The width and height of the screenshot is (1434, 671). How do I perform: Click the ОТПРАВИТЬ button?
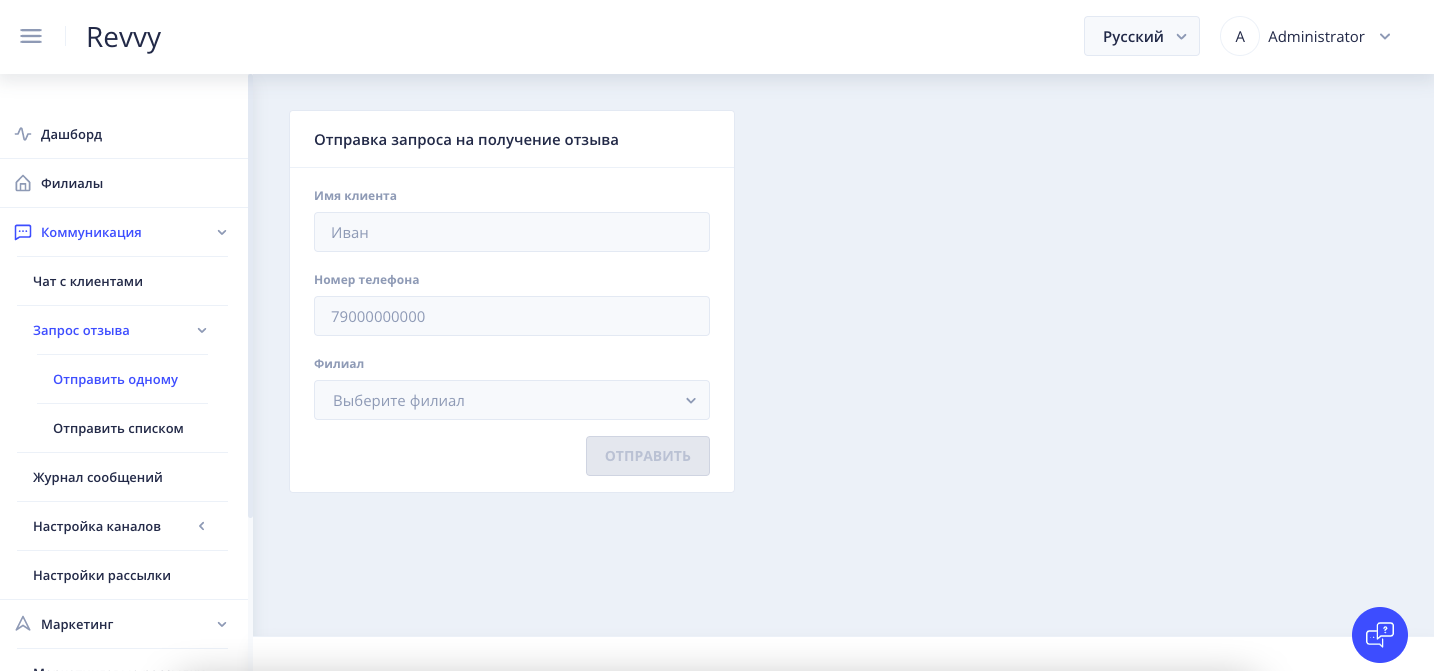pos(648,456)
